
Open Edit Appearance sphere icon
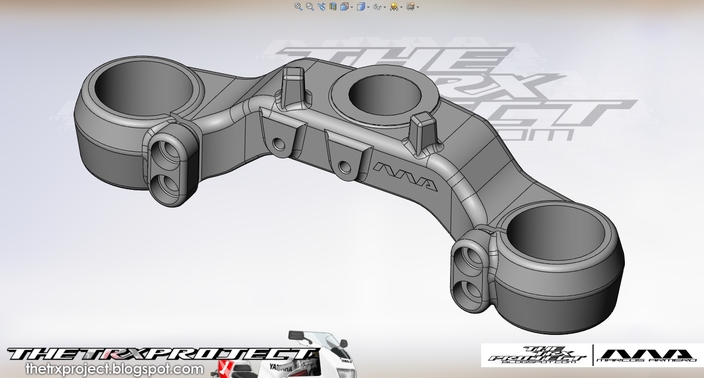click(394, 6)
